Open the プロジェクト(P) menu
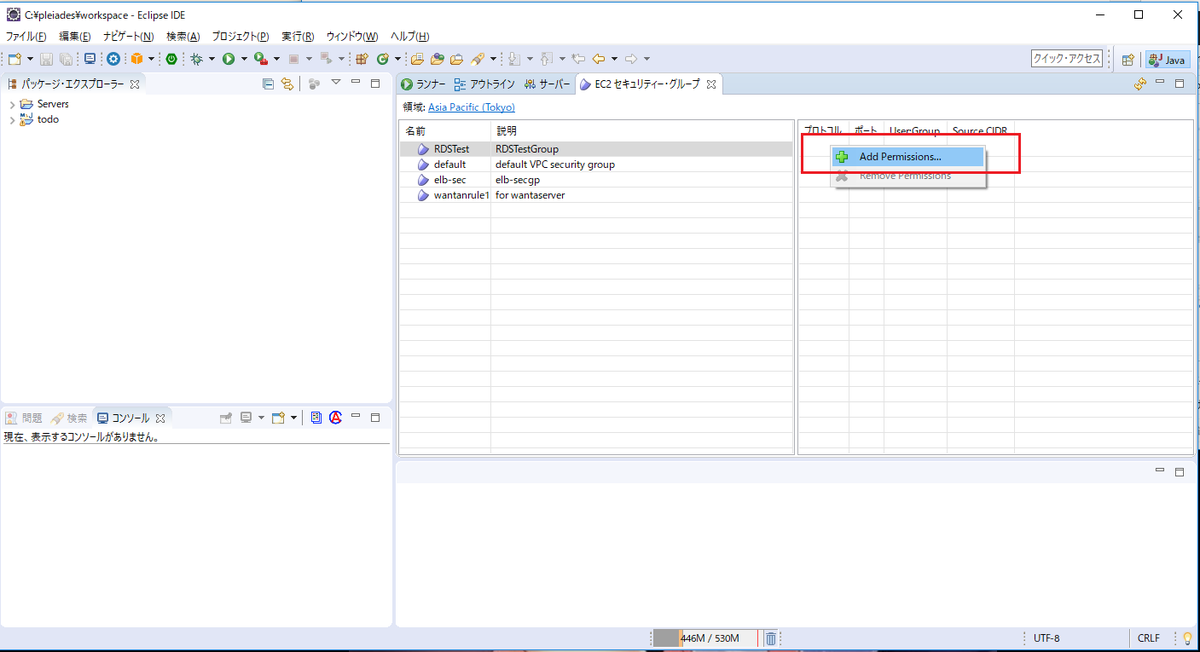Viewport: 1200px width, 652px height. tap(241, 37)
